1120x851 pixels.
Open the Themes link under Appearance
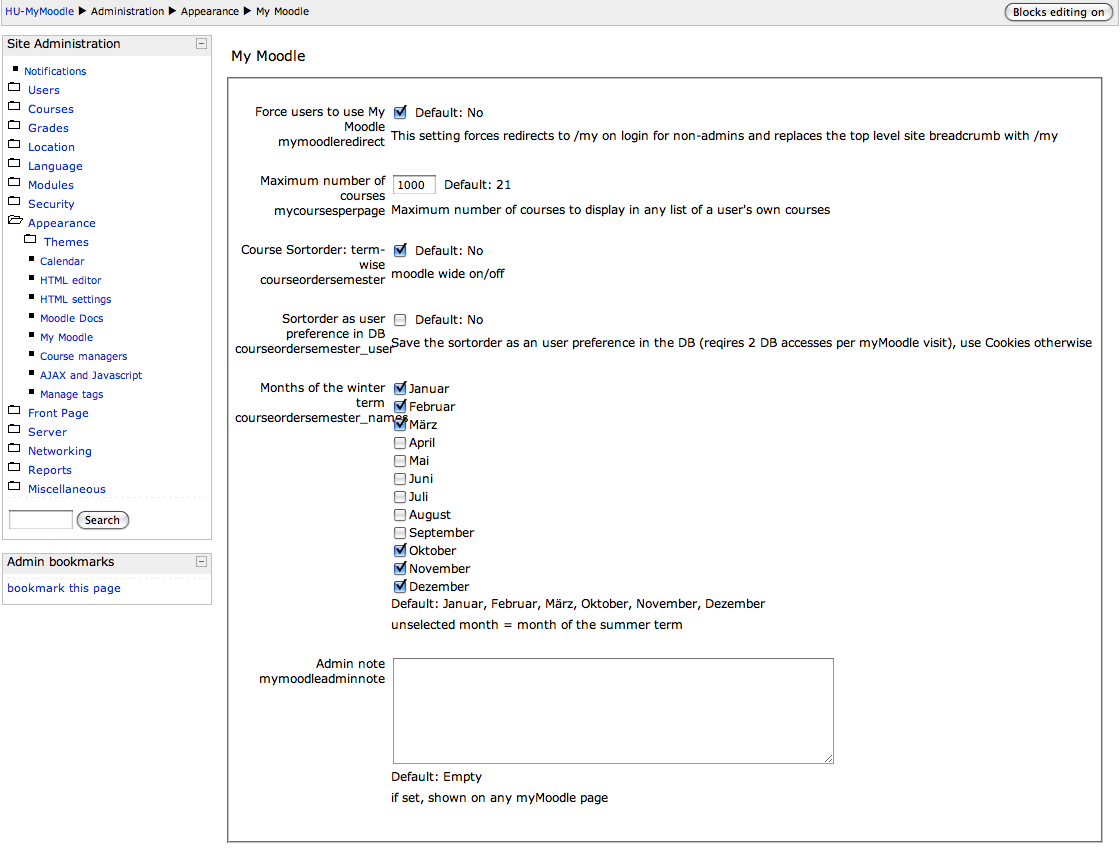tap(66, 242)
